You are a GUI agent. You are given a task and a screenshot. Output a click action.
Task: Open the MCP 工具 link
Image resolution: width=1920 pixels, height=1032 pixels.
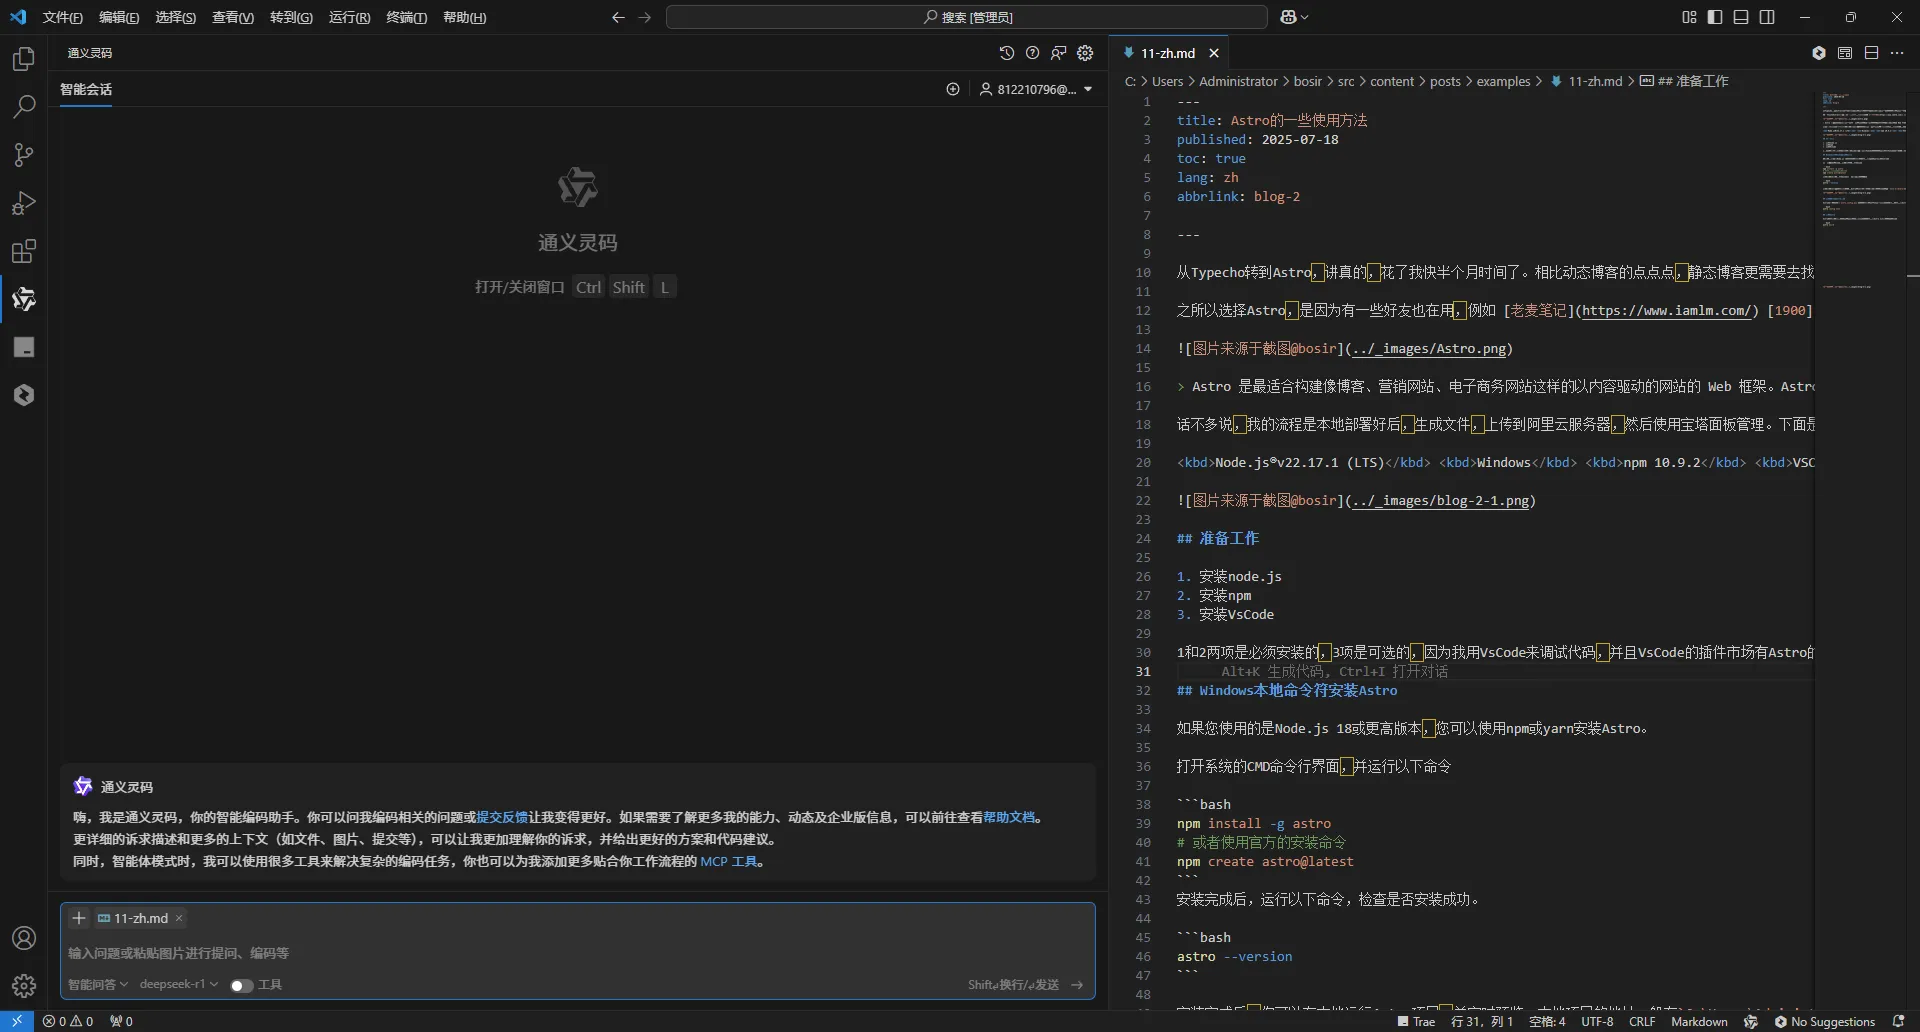tap(728, 861)
